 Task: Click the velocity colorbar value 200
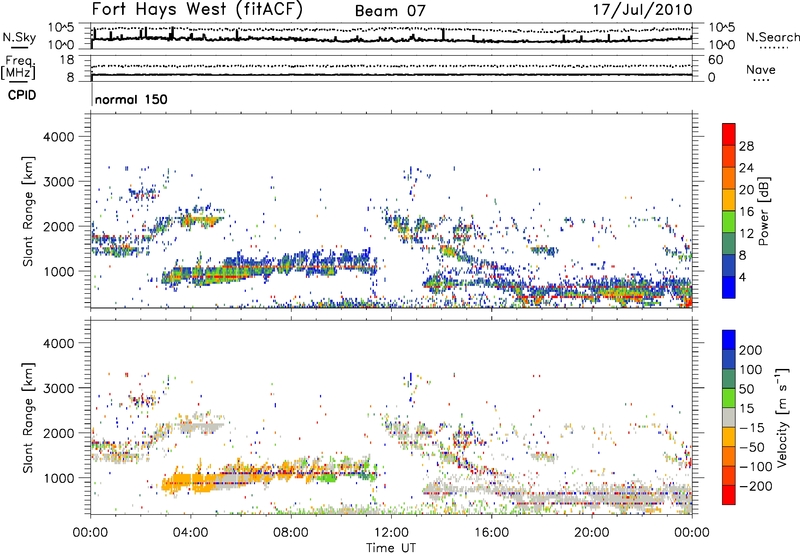(x=751, y=350)
